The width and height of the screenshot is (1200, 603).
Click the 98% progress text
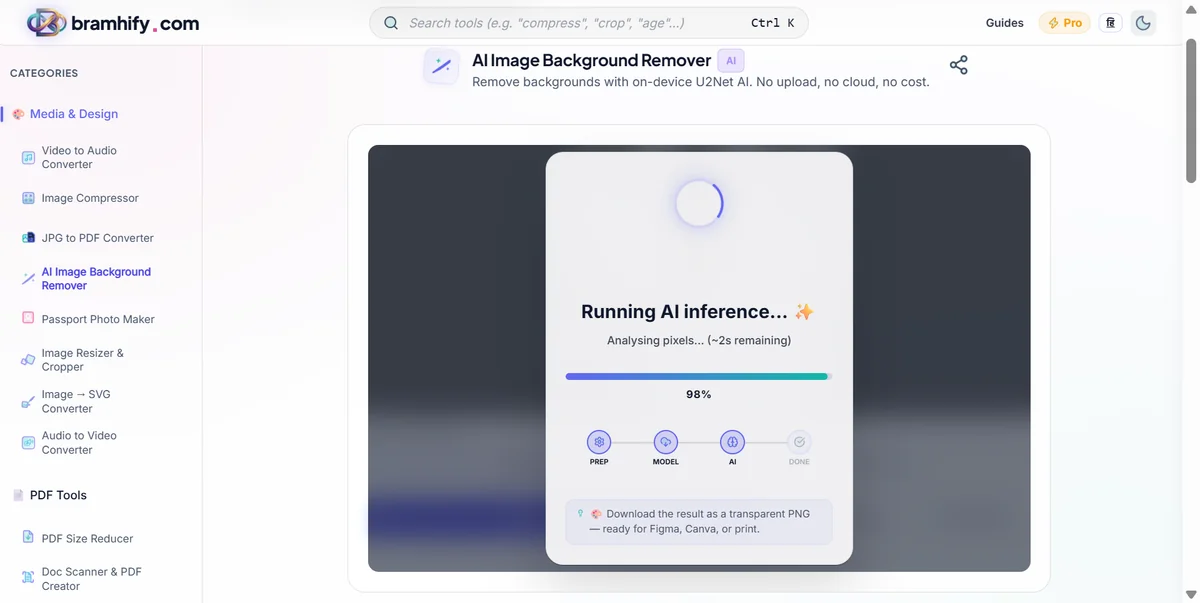click(x=699, y=395)
